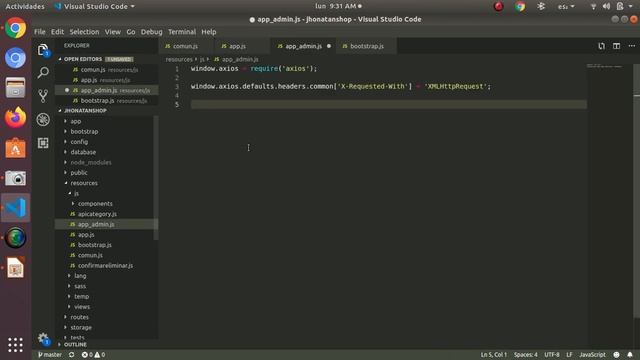This screenshot has width=640, height=360.
Task: Click Ln 5, Col 1 go to line
Action: point(493,355)
